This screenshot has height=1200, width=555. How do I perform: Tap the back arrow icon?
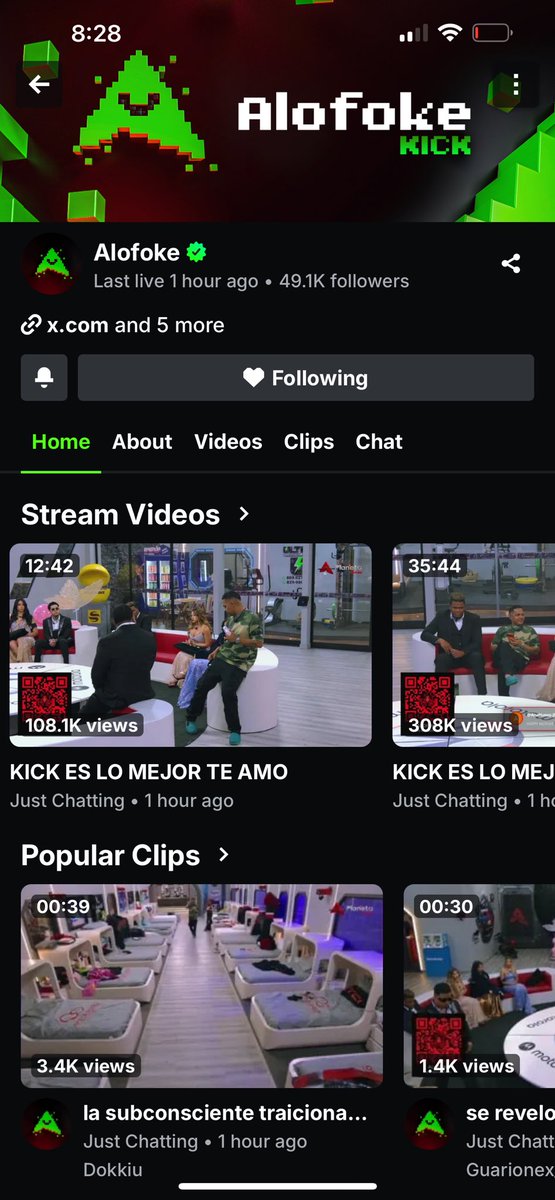point(39,85)
